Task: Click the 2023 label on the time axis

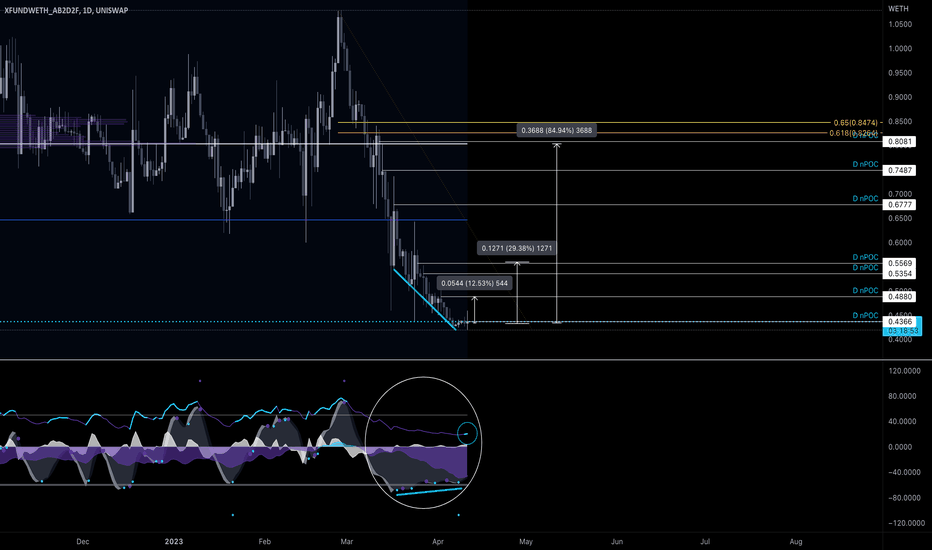Action: click(x=174, y=542)
